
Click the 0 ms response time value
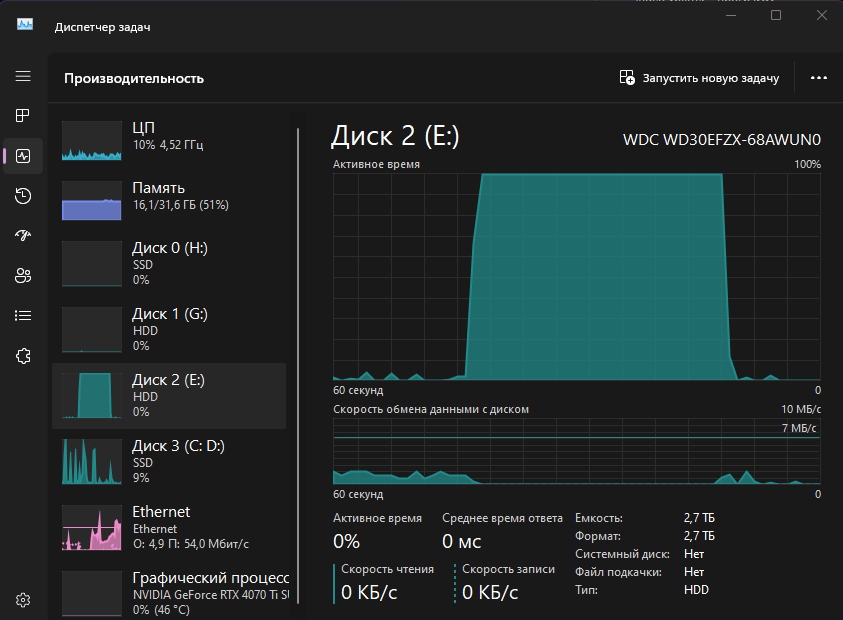pyautogui.click(x=461, y=541)
